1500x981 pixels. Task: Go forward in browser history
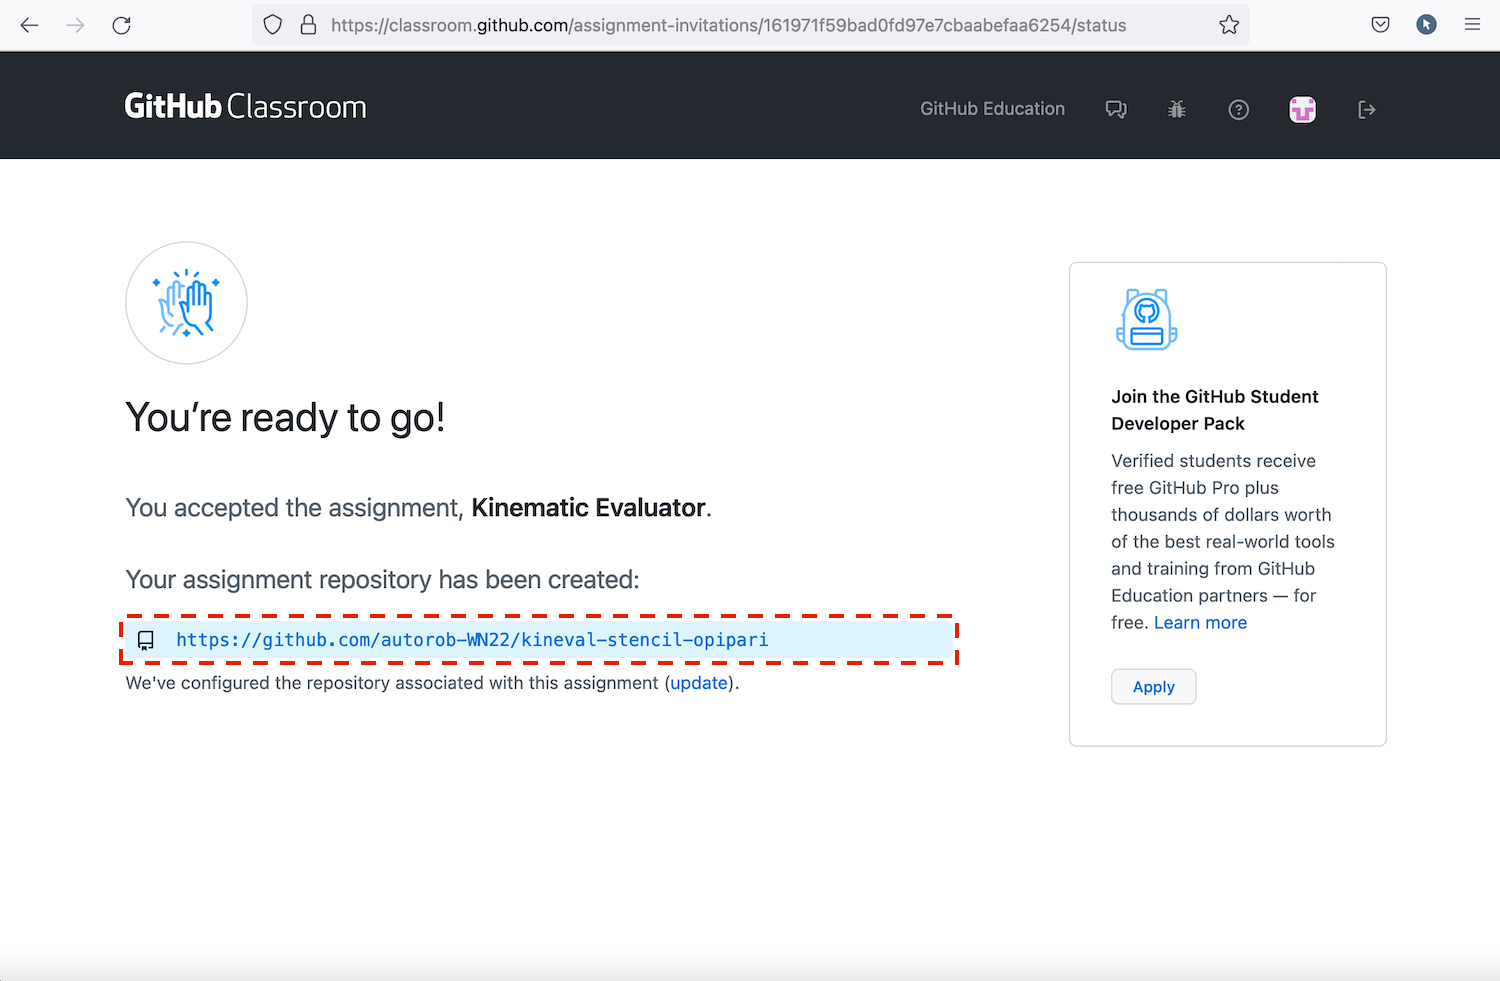point(75,25)
